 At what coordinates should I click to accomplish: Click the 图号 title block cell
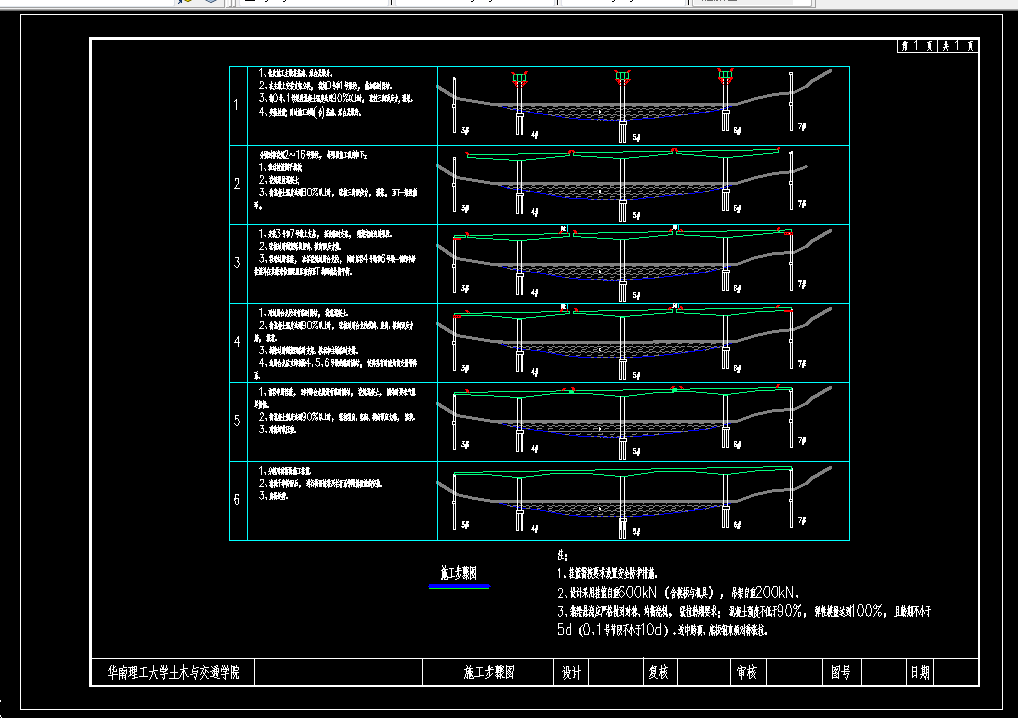tap(841, 673)
